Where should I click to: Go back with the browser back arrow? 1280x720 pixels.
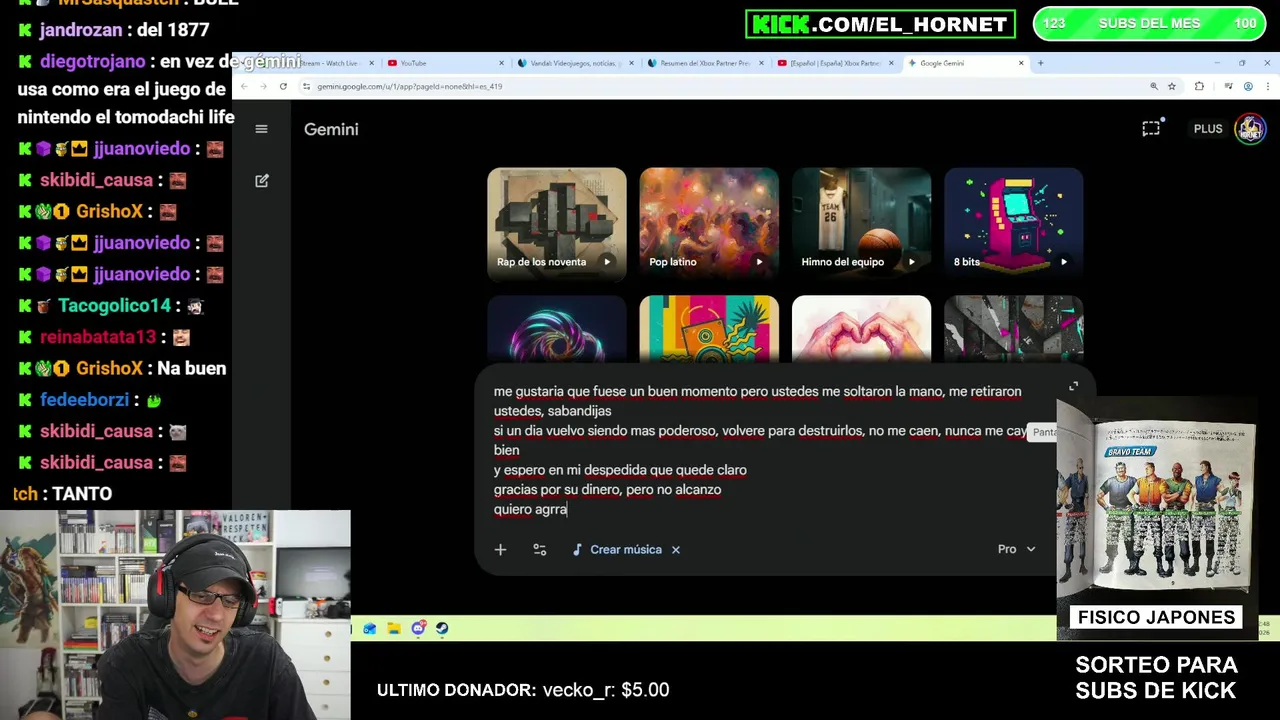(x=244, y=86)
